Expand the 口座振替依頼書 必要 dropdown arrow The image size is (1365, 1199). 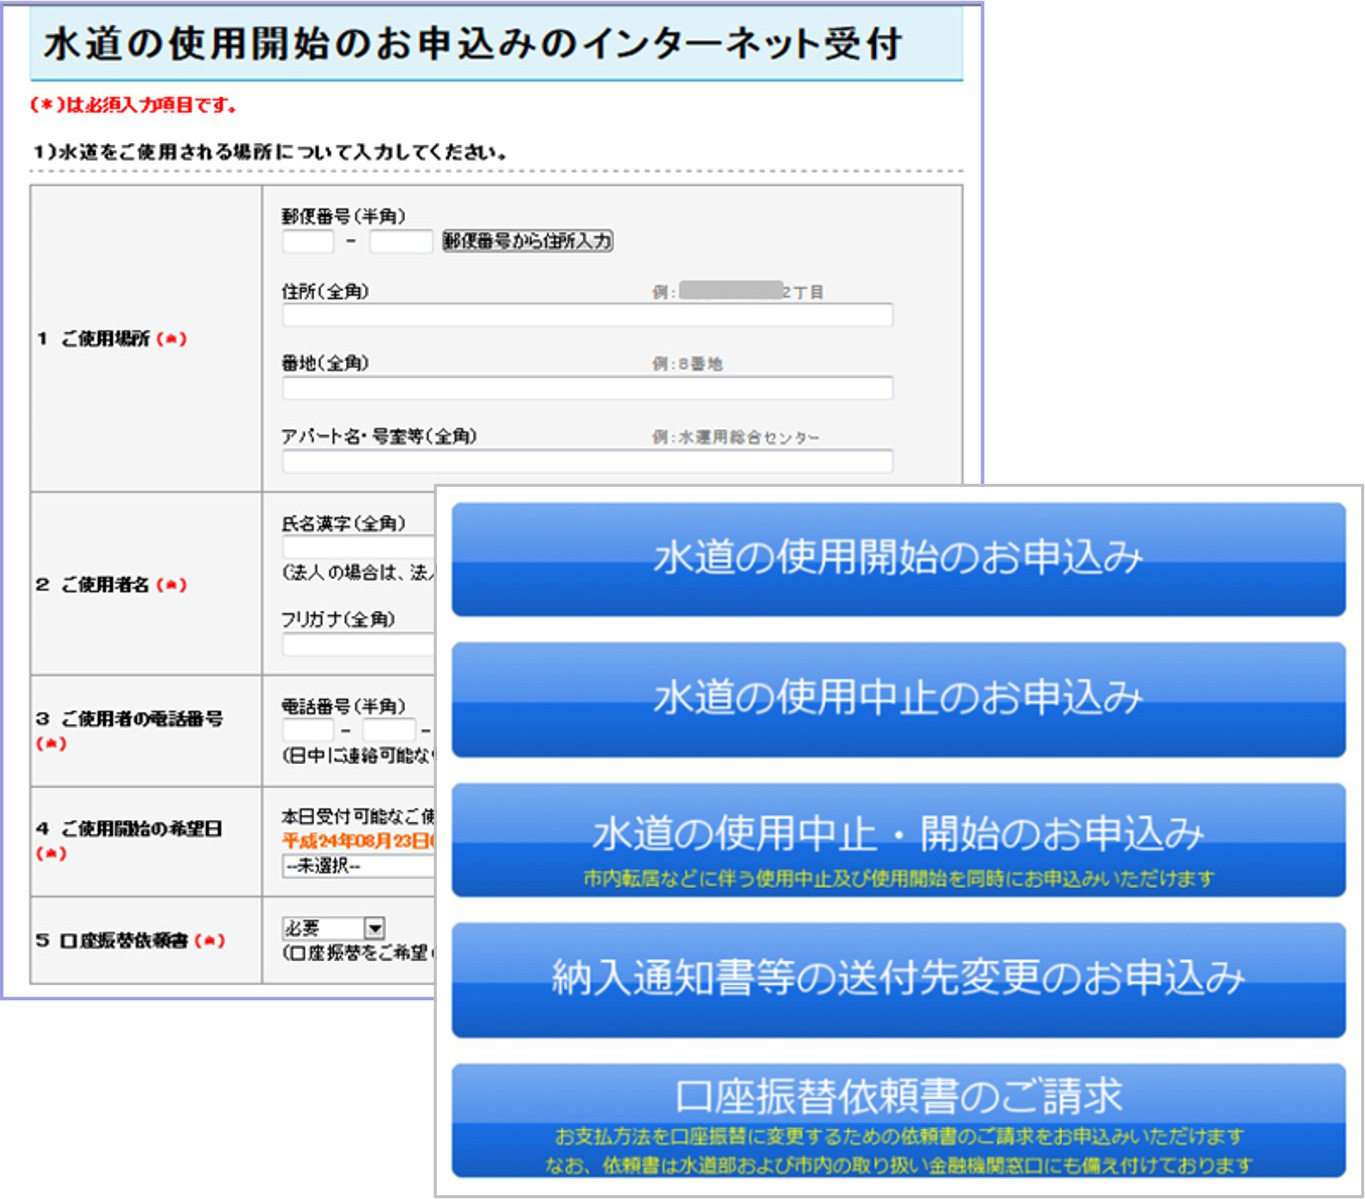pos(374,929)
